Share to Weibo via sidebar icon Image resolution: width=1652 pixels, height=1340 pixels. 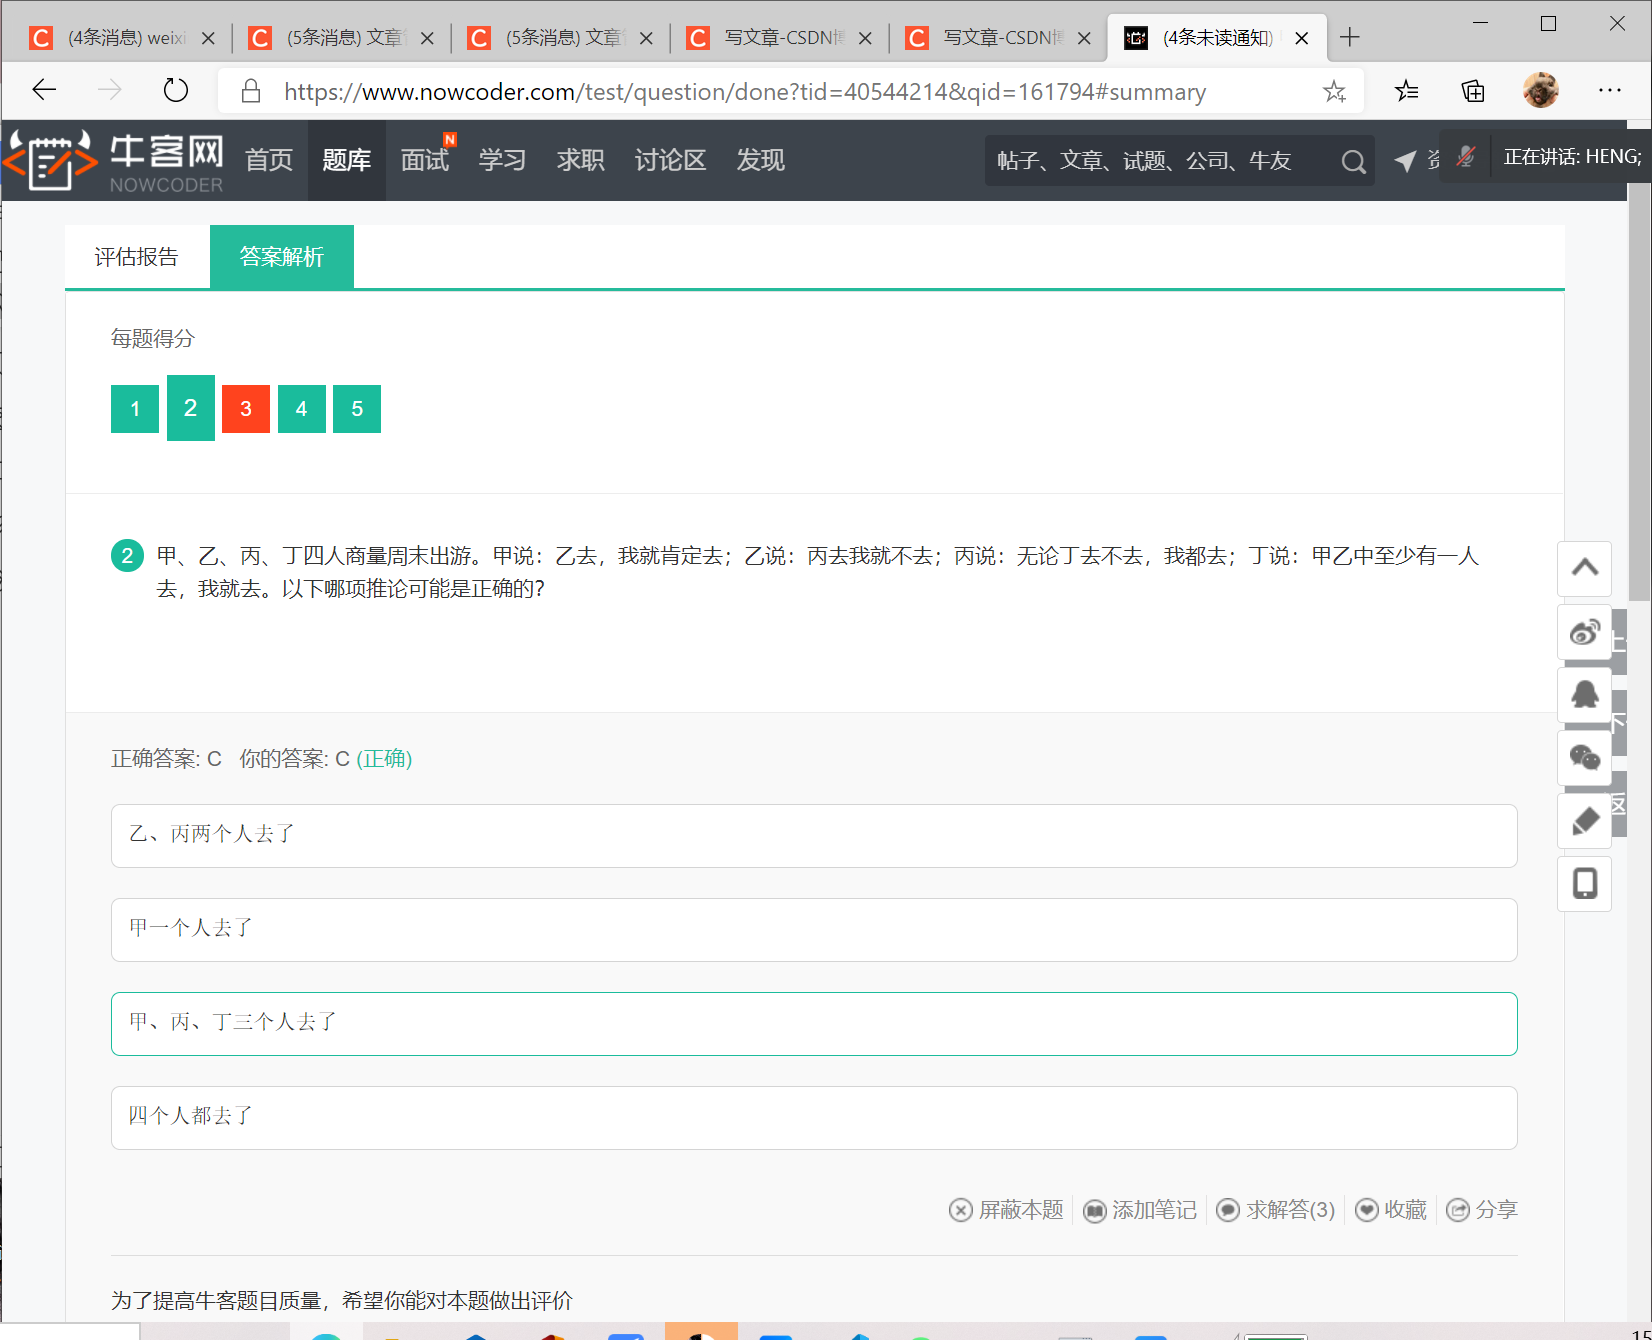1585,632
